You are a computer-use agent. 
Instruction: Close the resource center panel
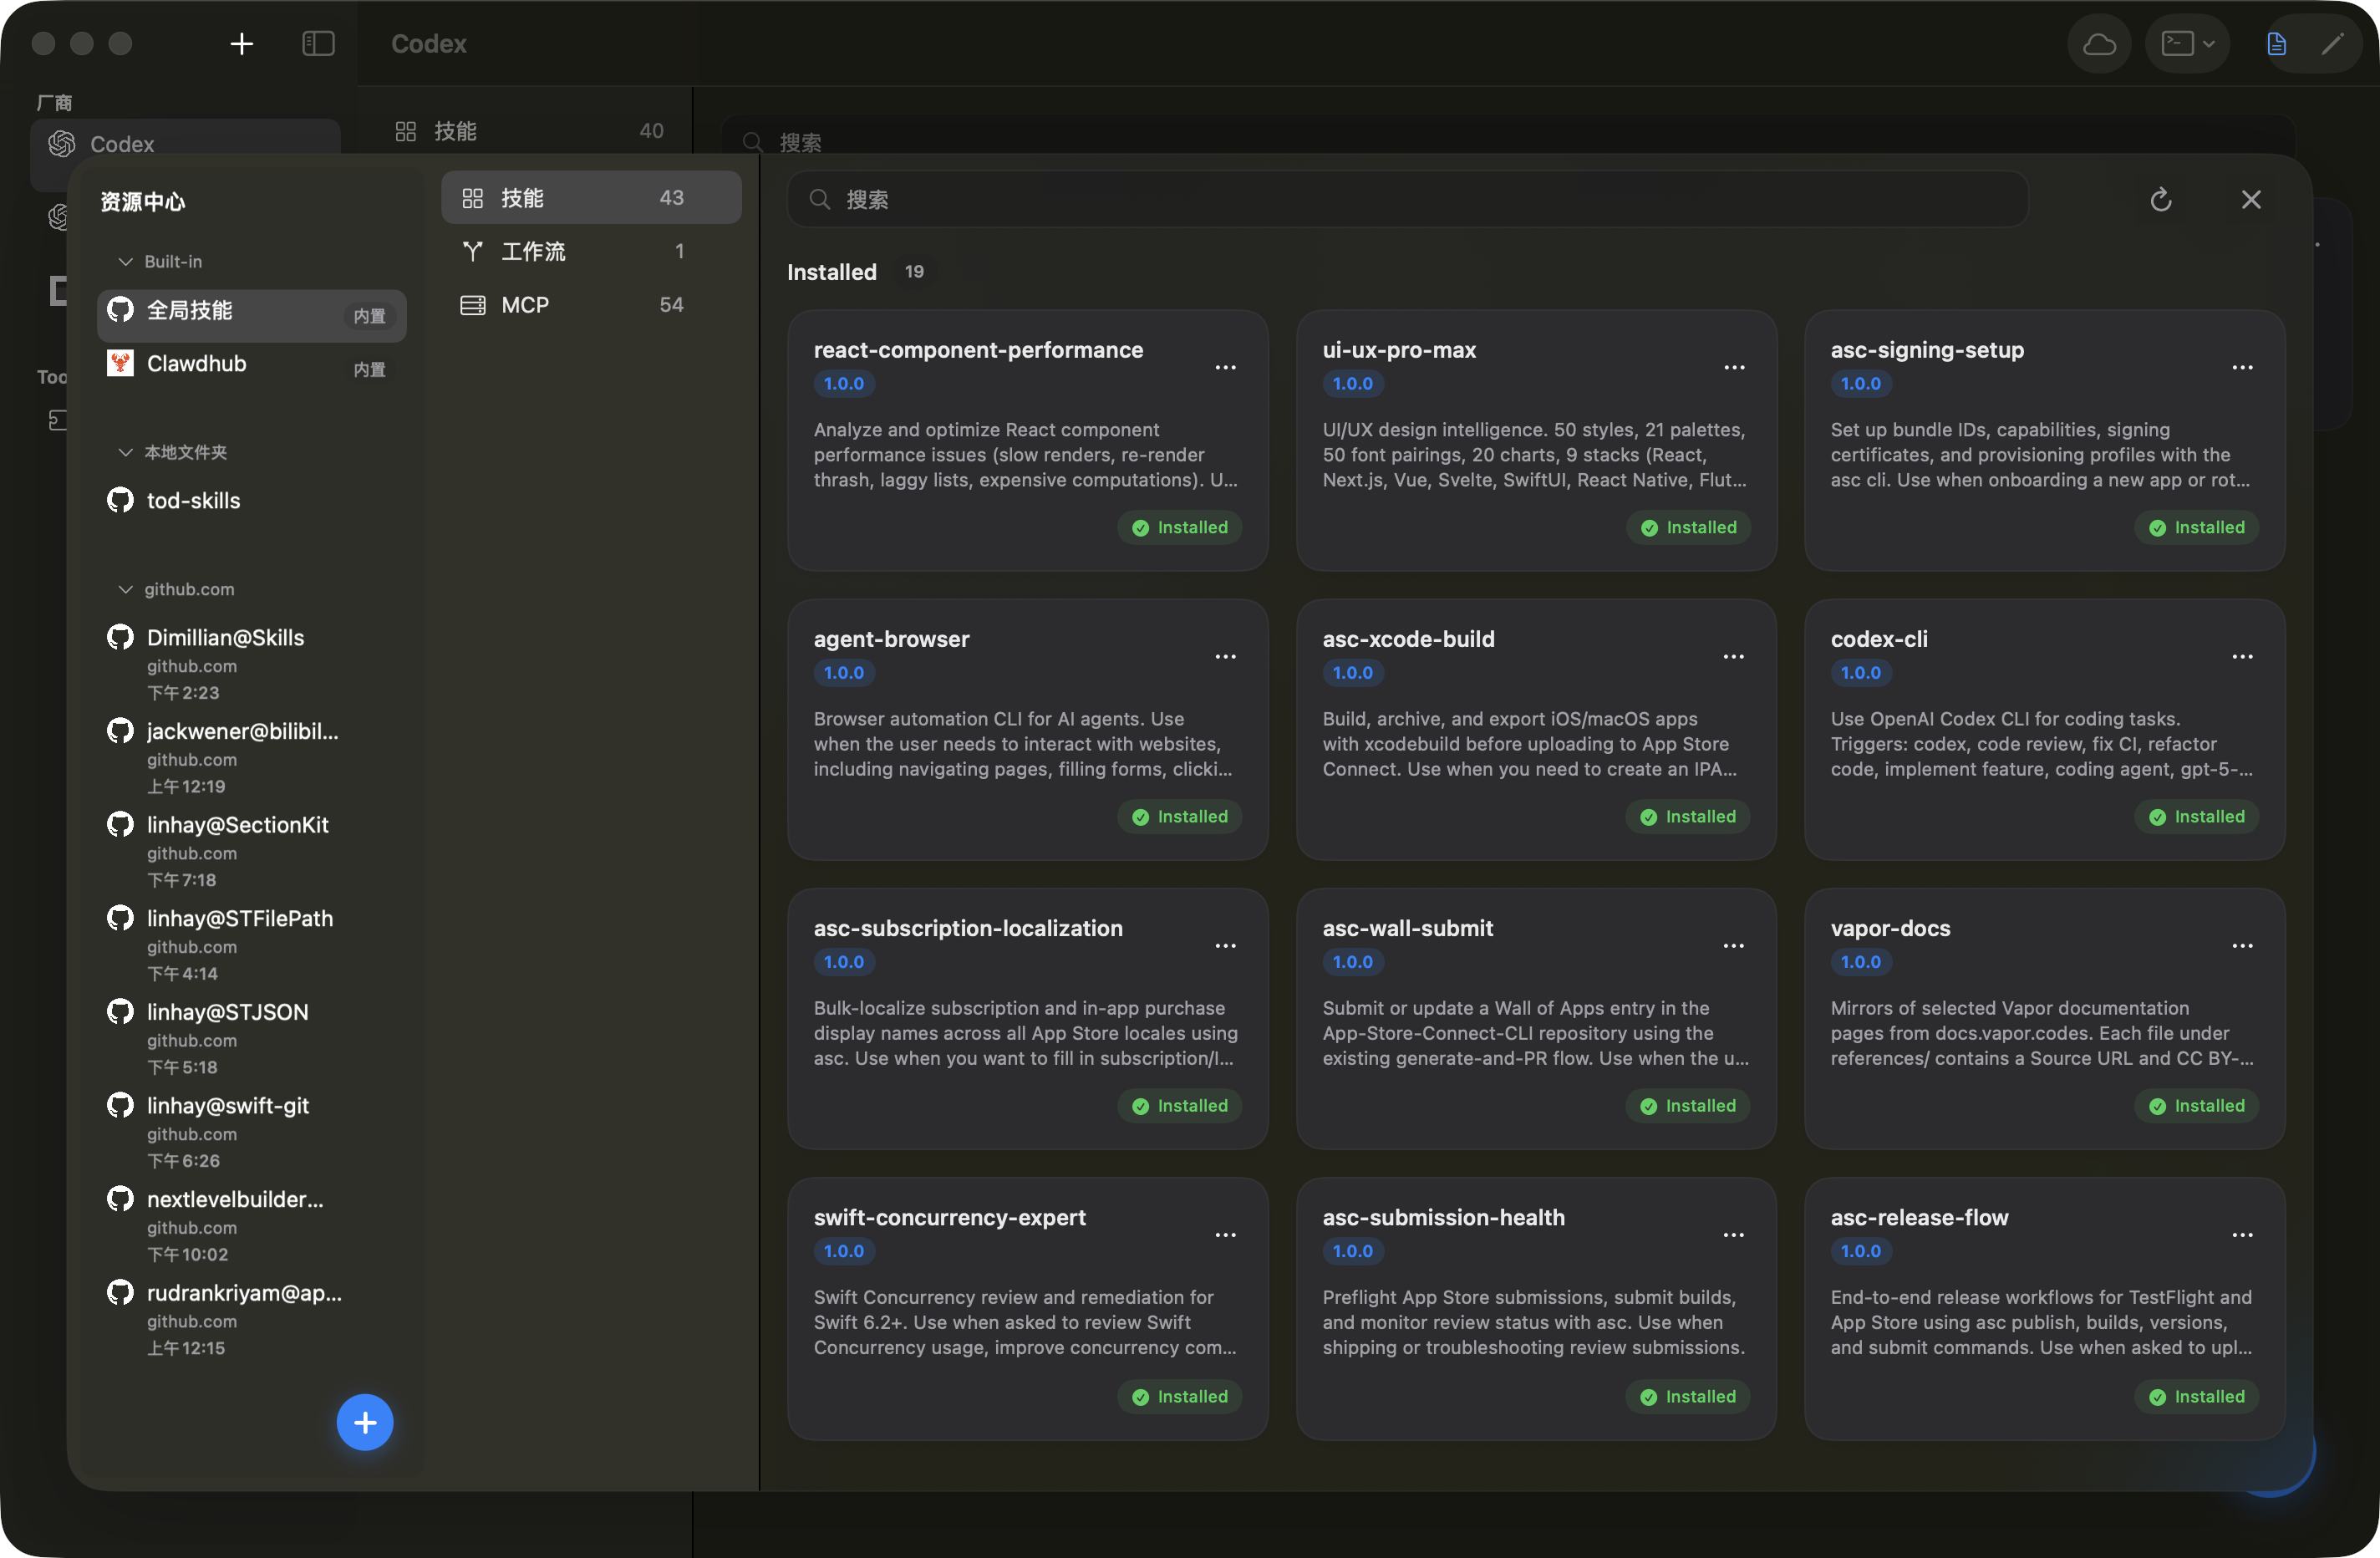click(2250, 200)
